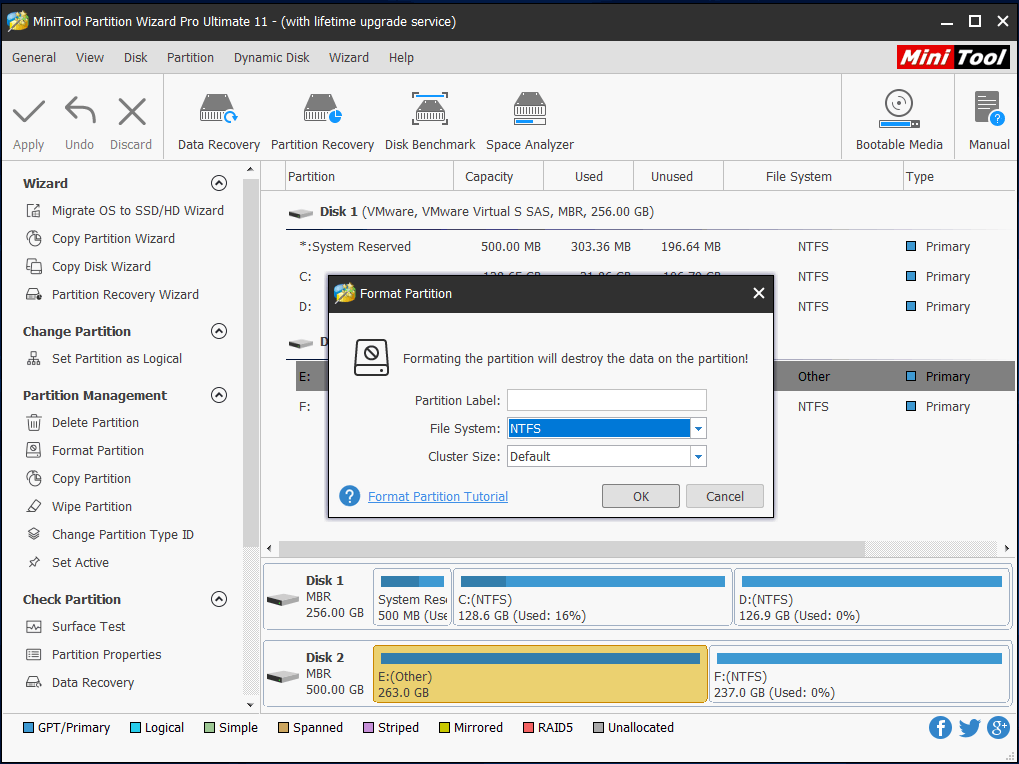Open the View menu
Screen dimensions: 1019x764
(x=90, y=57)
